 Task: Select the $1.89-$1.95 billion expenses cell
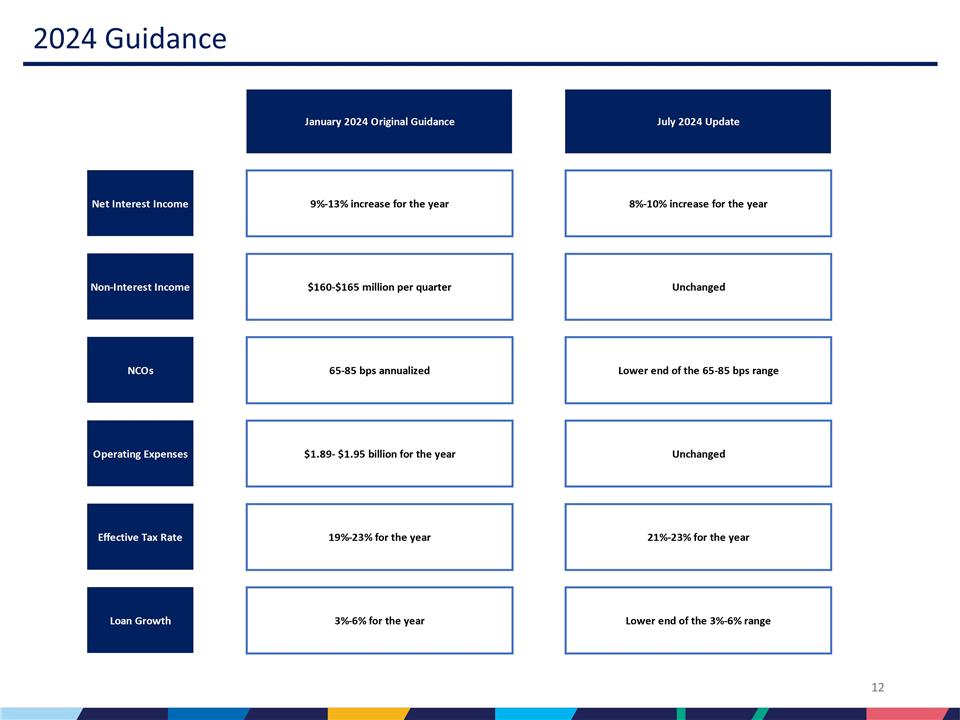pos(379,453)
